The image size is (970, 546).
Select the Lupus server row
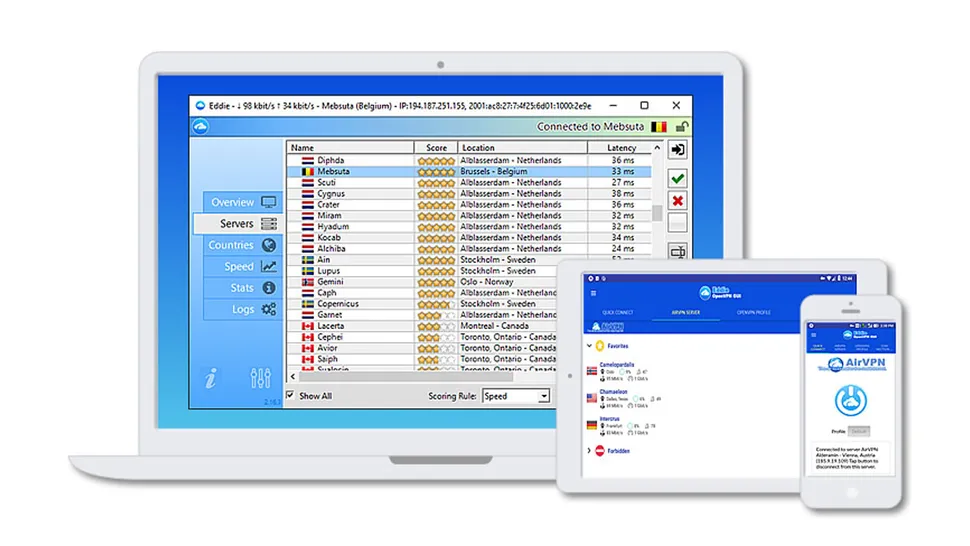(423, 271)
